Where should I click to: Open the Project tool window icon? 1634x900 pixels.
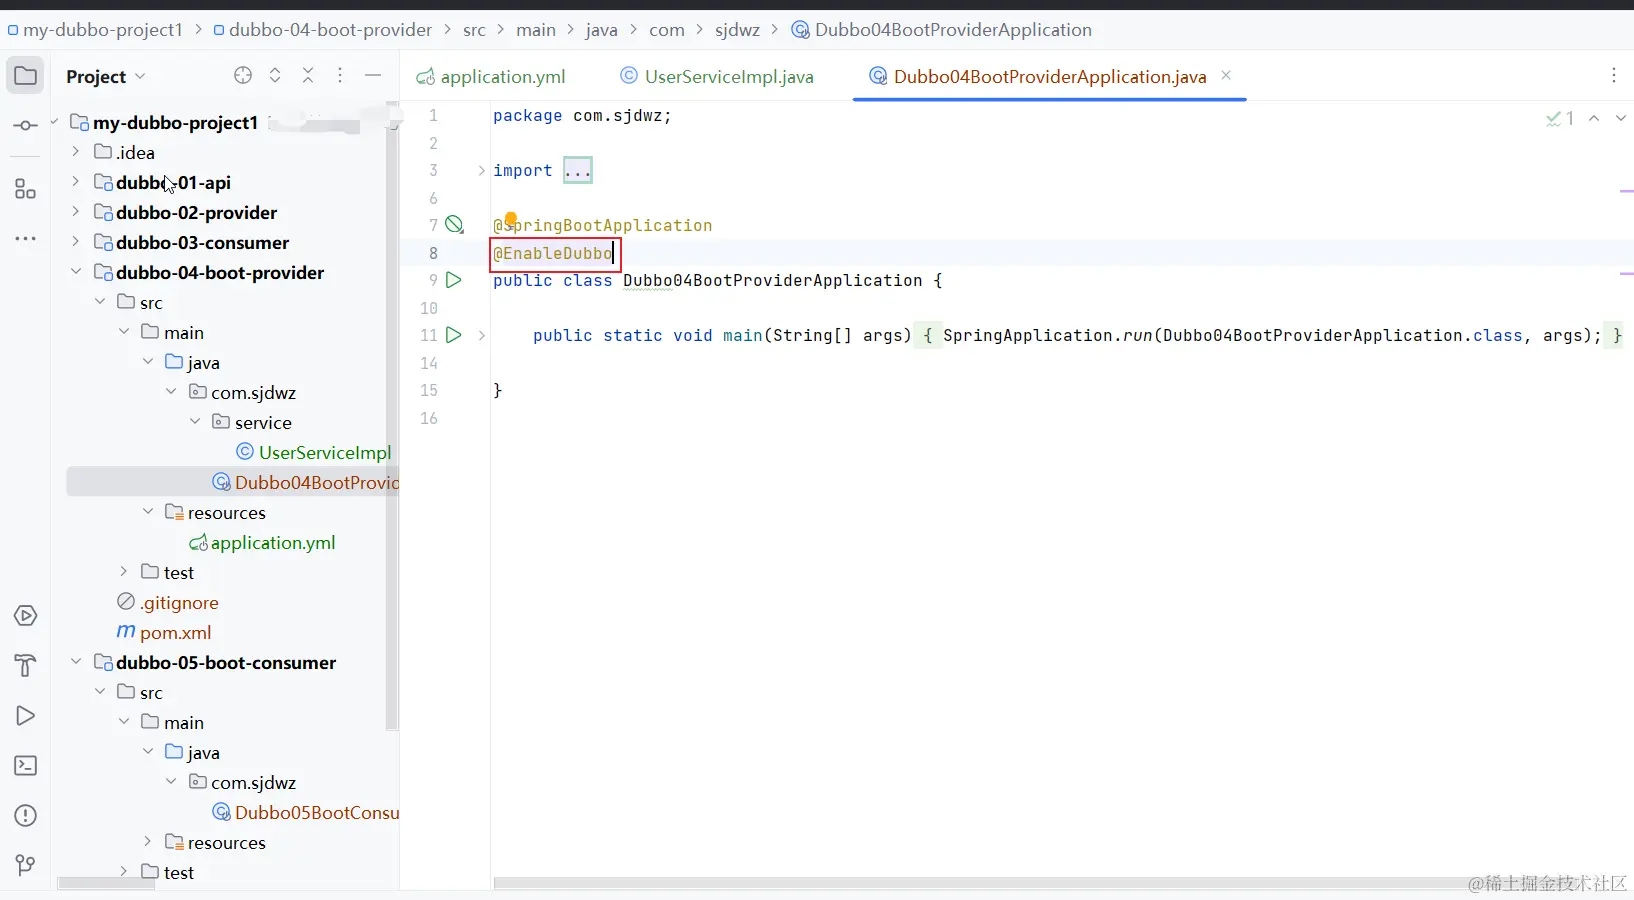click(26, 76)
